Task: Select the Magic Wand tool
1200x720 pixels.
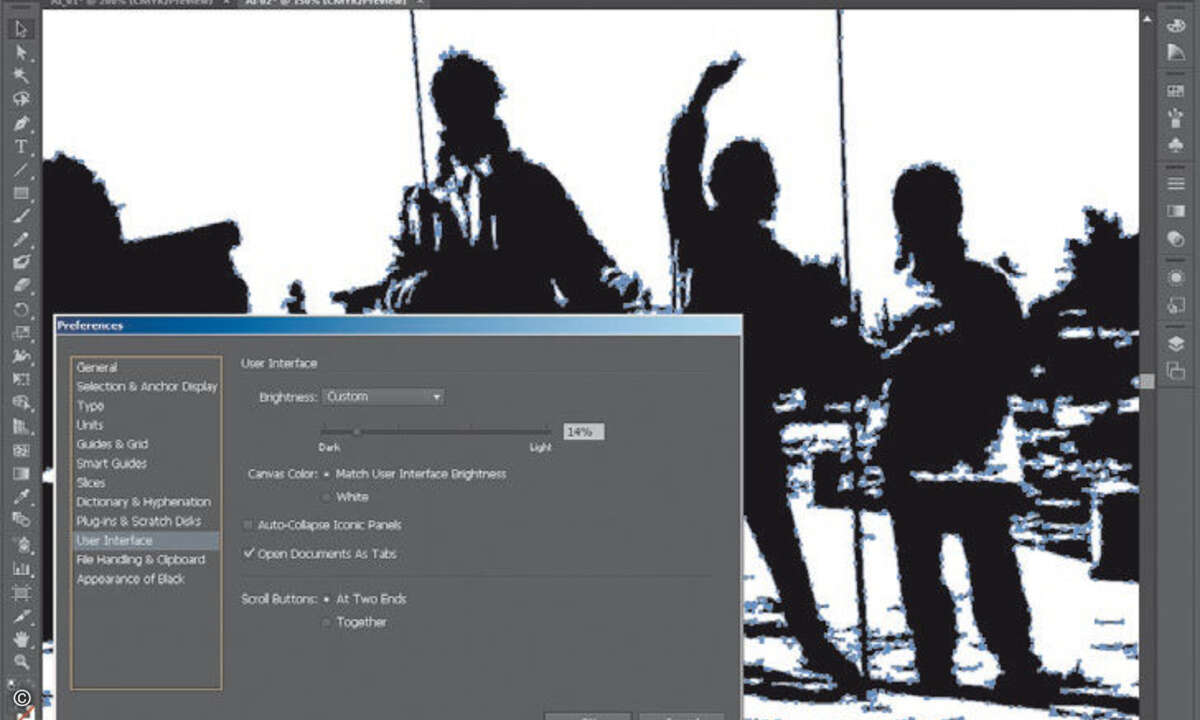Action: tap(20, 76)
